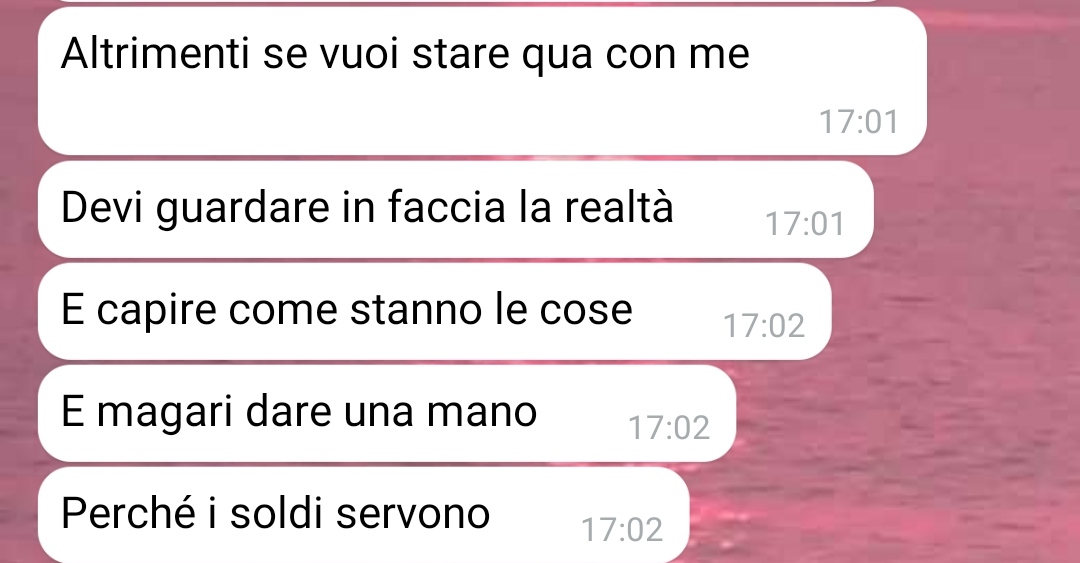Viewport: 1080px width, 563px height.
Task: Click the word 'guardare' in the second message
Action: (242, 209)
